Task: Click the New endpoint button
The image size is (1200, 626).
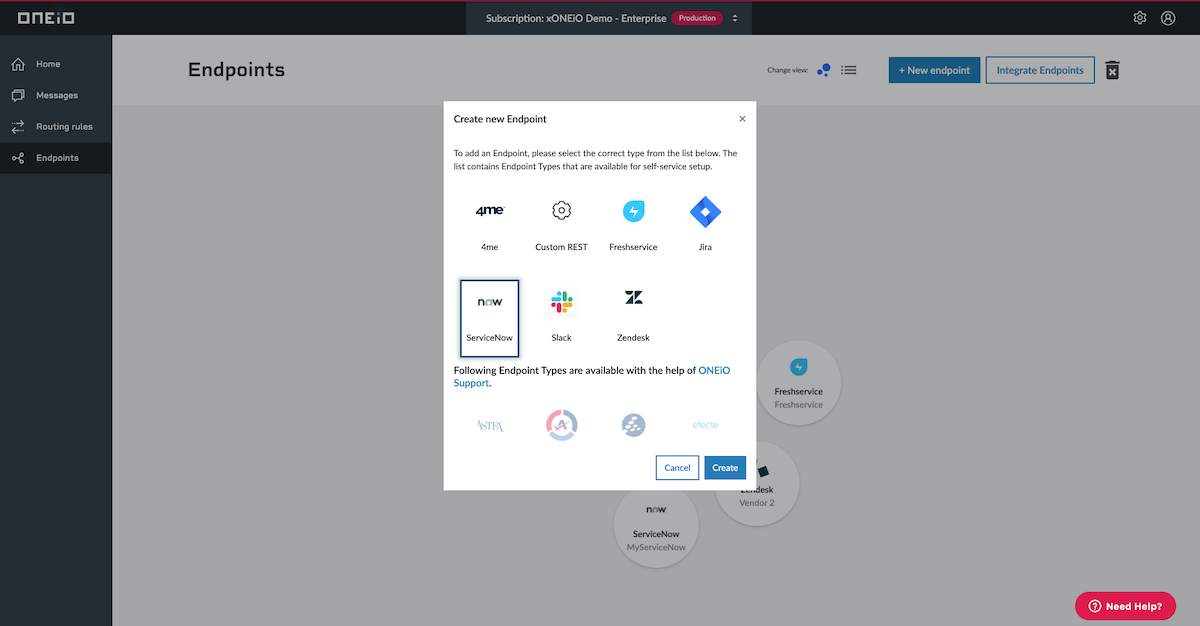Action: pyautogui.click(x=934, y=70)
